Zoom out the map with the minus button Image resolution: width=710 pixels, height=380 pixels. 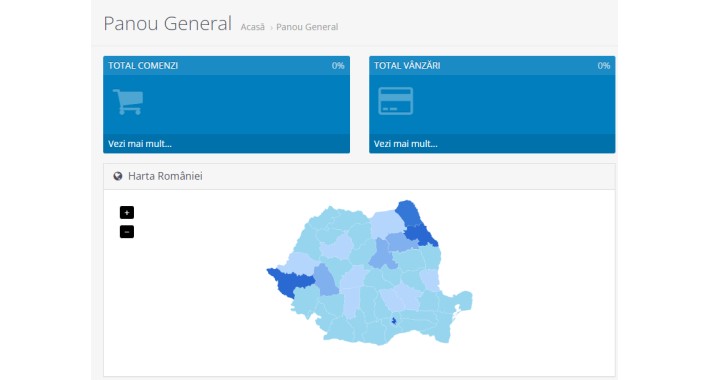click(x=127, y=232)
